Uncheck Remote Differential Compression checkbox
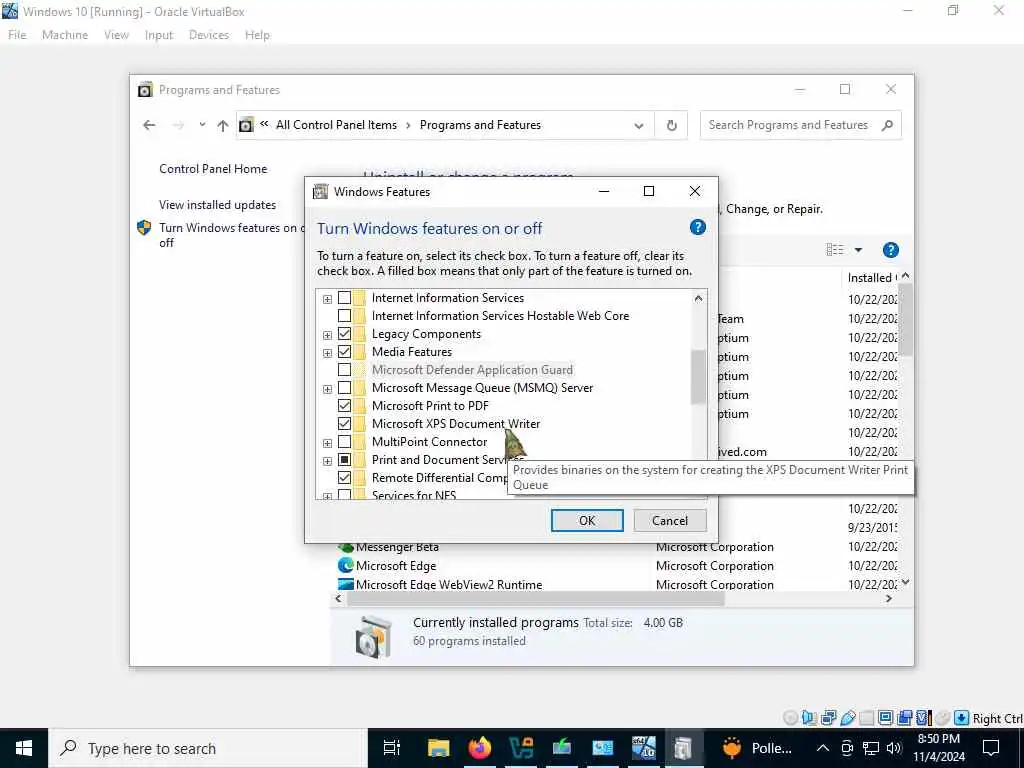The height and width of the screenshot is (768, 1024). (x=344, y=478)
